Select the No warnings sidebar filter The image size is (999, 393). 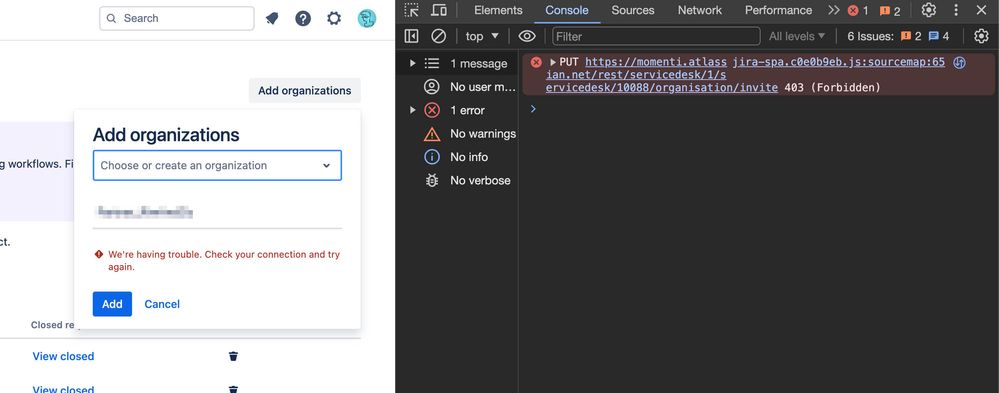pyautogui.click(x=470, y=134)
